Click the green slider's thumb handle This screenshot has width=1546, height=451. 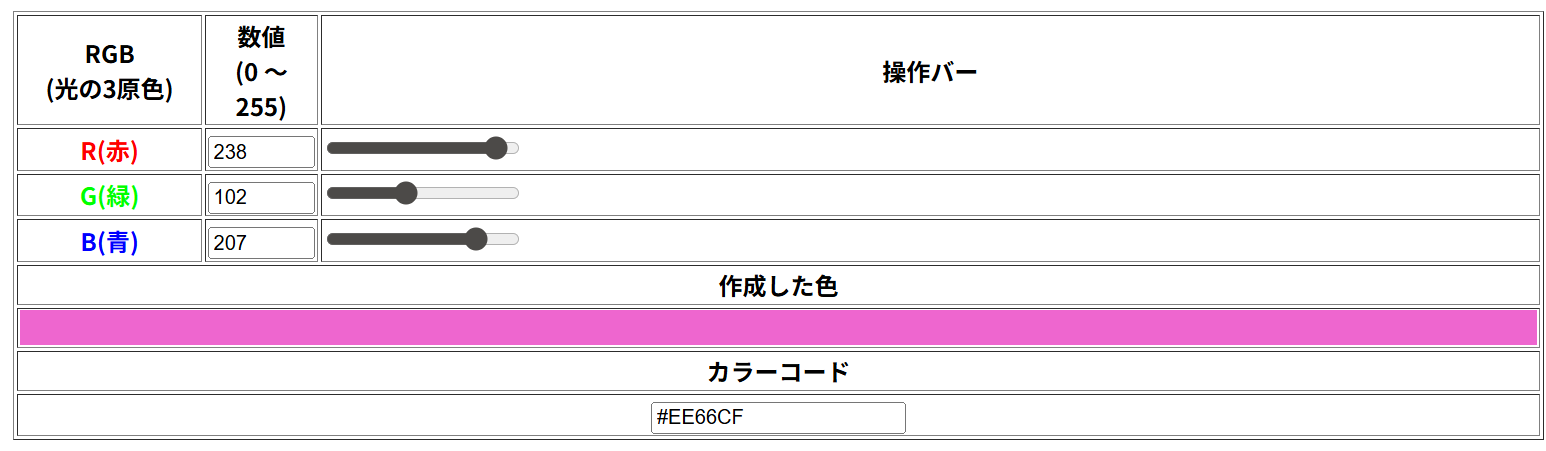click(x=406, y=193)
